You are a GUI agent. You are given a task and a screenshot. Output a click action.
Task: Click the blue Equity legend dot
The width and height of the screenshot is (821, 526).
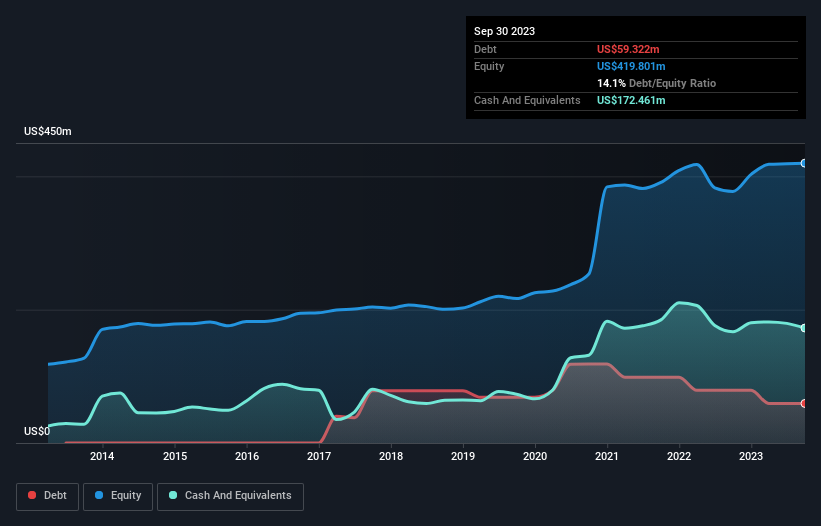(99, 495)
